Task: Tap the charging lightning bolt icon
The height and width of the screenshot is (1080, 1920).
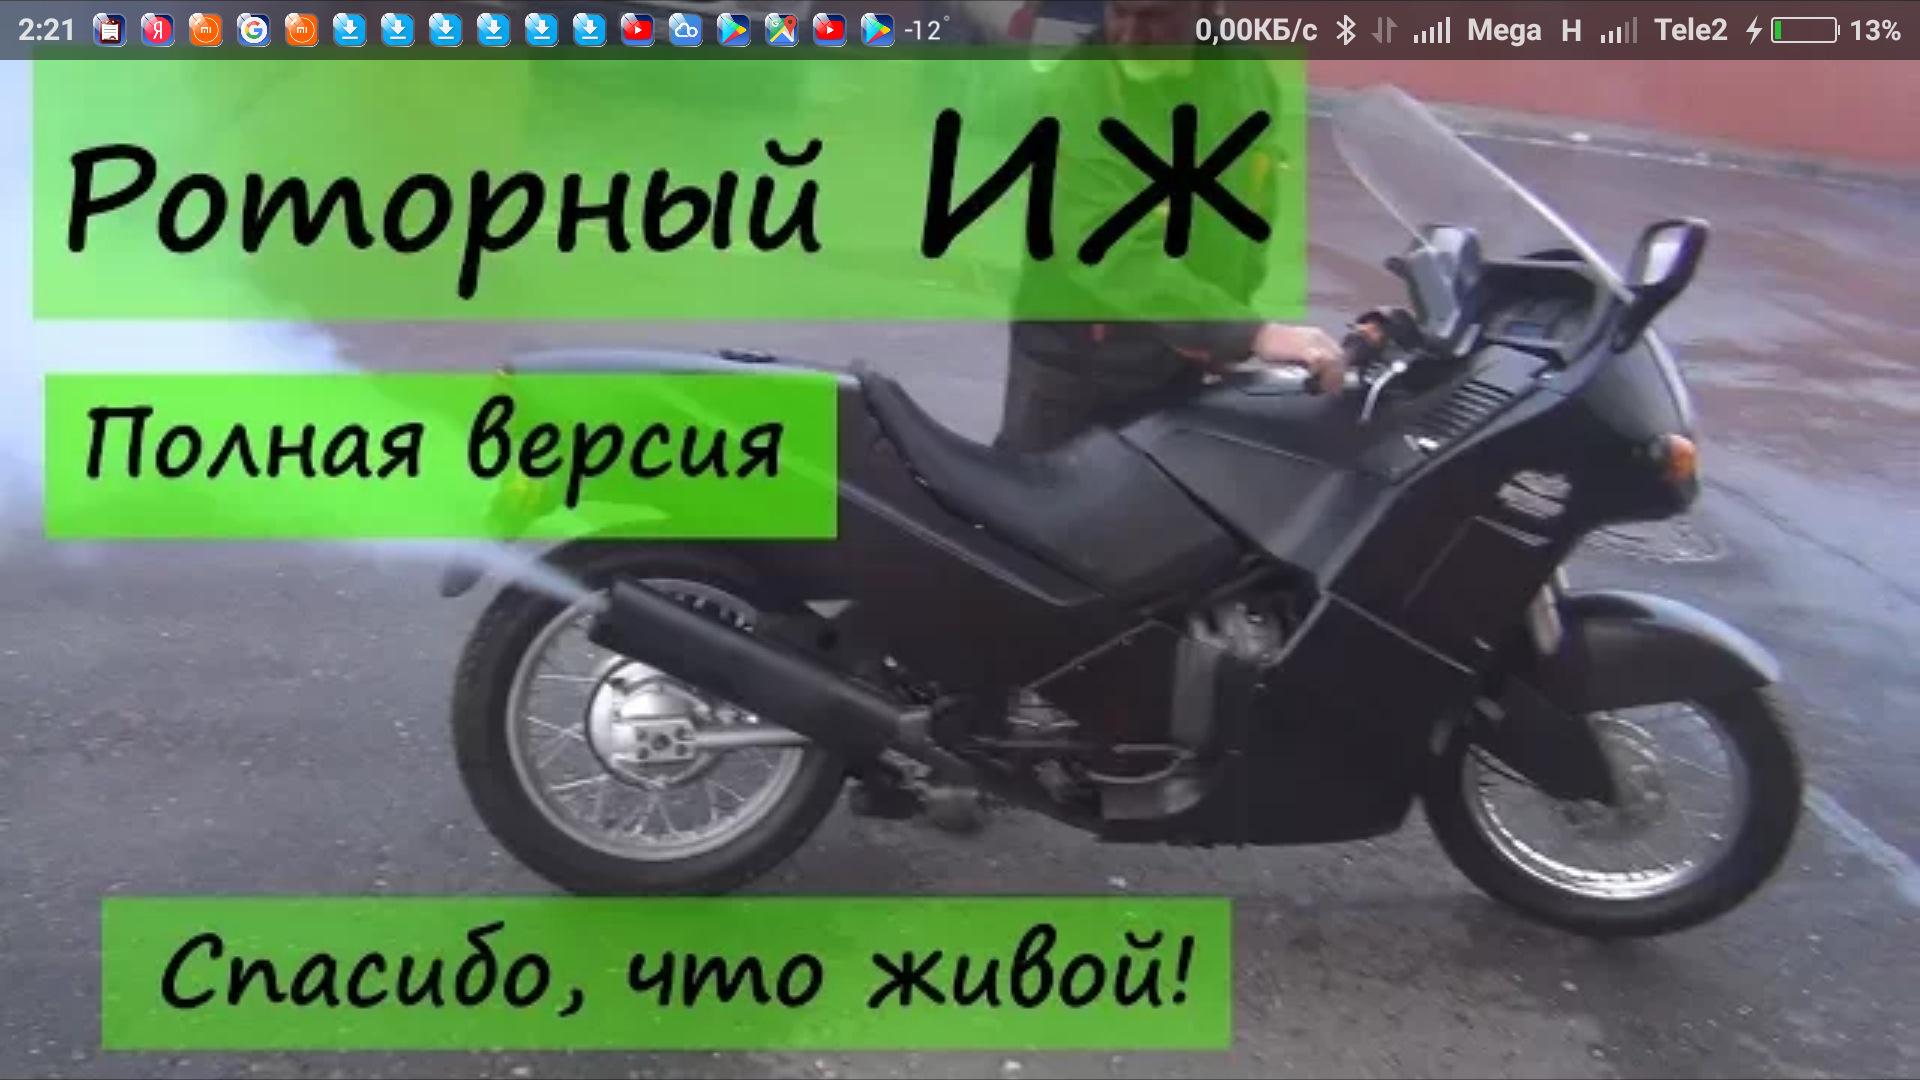Action: click(x=1753, y=31)
